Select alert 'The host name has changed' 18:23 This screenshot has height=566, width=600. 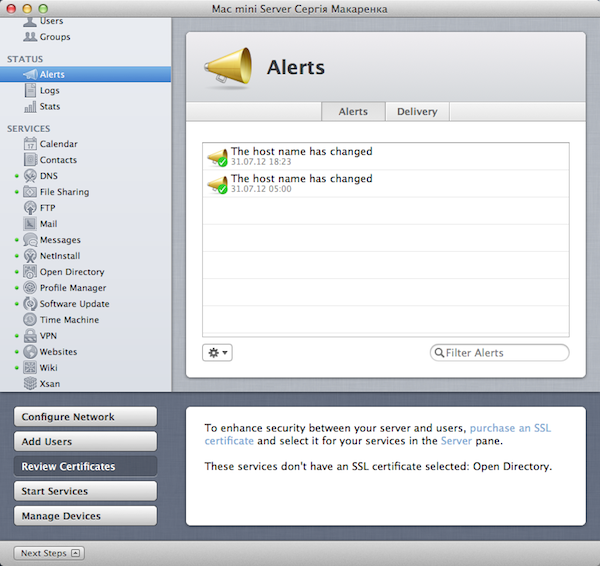[x=386, y=157]
